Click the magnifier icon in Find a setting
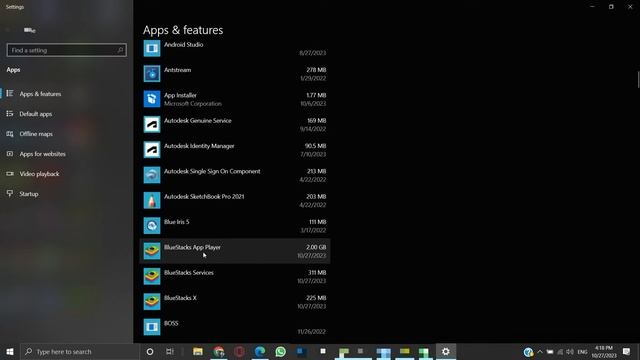Viewport: 640px width, 360px height. [x=120, y=50]
